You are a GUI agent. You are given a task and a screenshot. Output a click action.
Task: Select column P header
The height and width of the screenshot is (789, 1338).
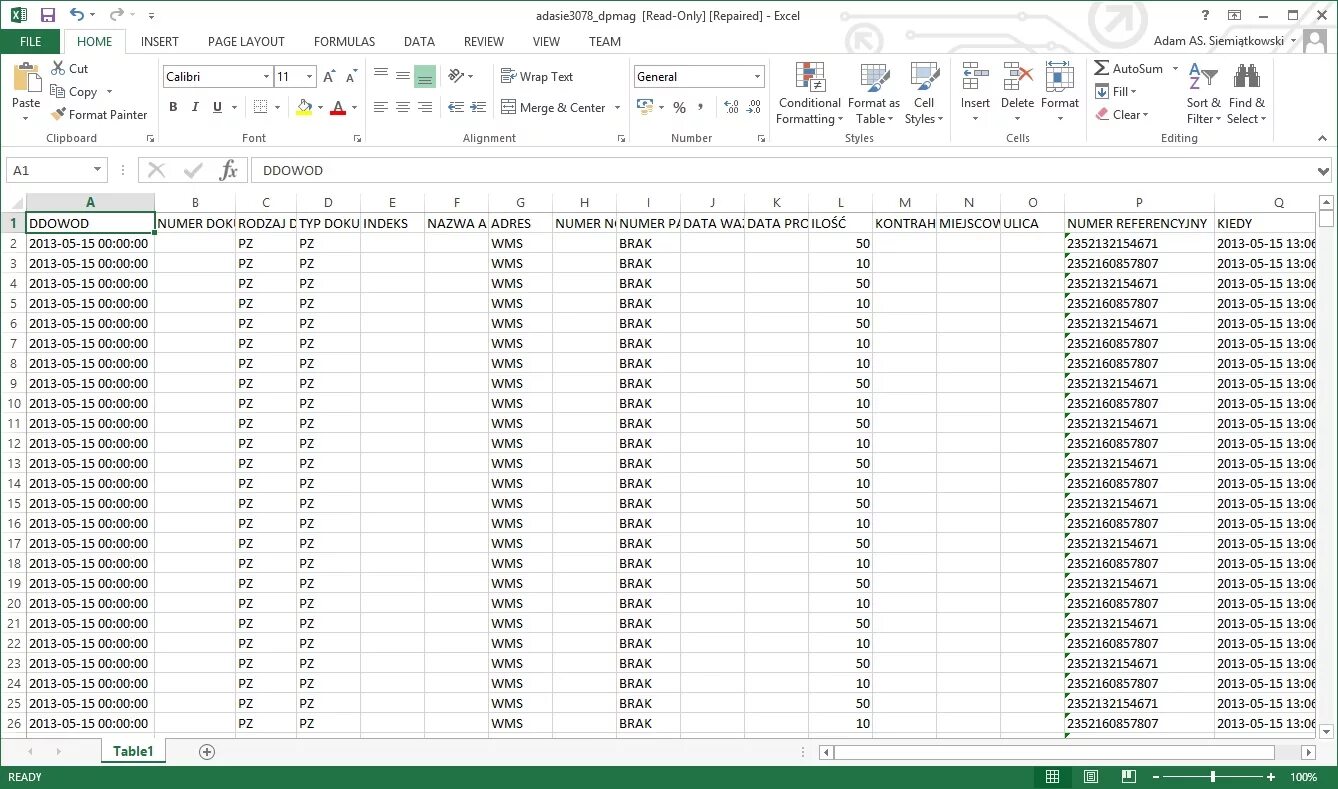click(x=1139, y=203)
